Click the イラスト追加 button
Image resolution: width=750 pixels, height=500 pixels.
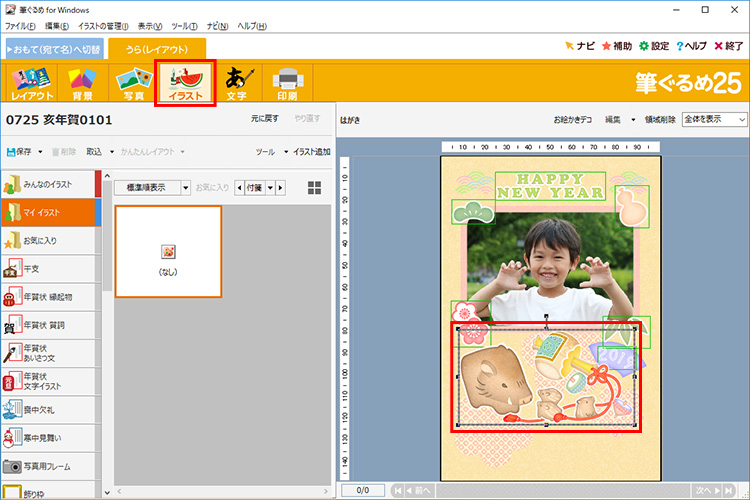pyautogui.click(x=308, y=152)
